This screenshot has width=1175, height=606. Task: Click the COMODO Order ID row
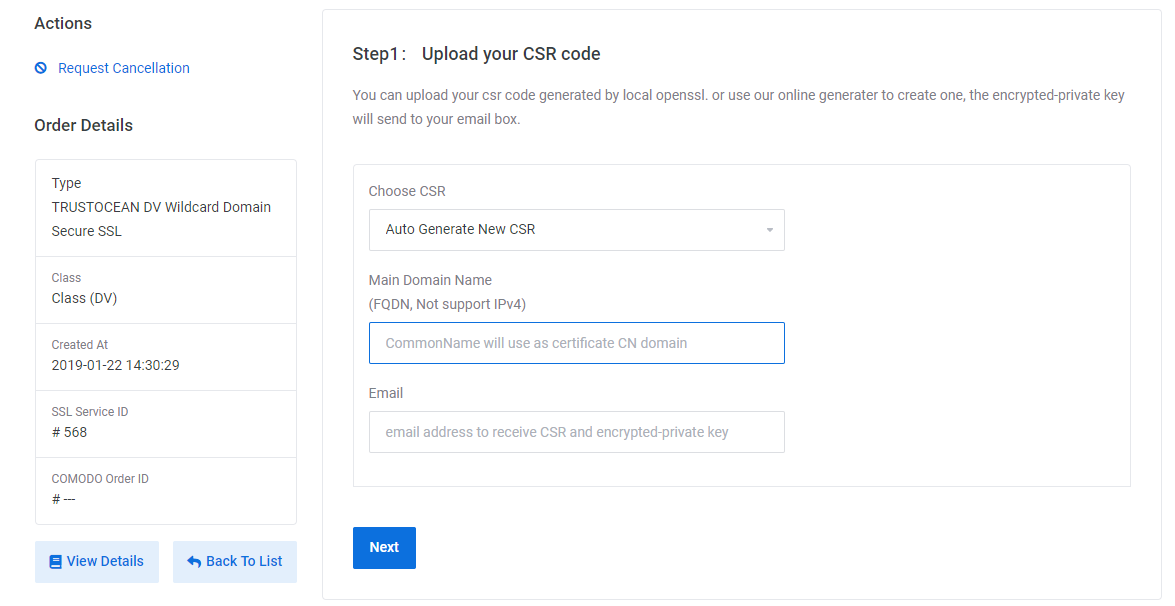click(x=166, y=491)
